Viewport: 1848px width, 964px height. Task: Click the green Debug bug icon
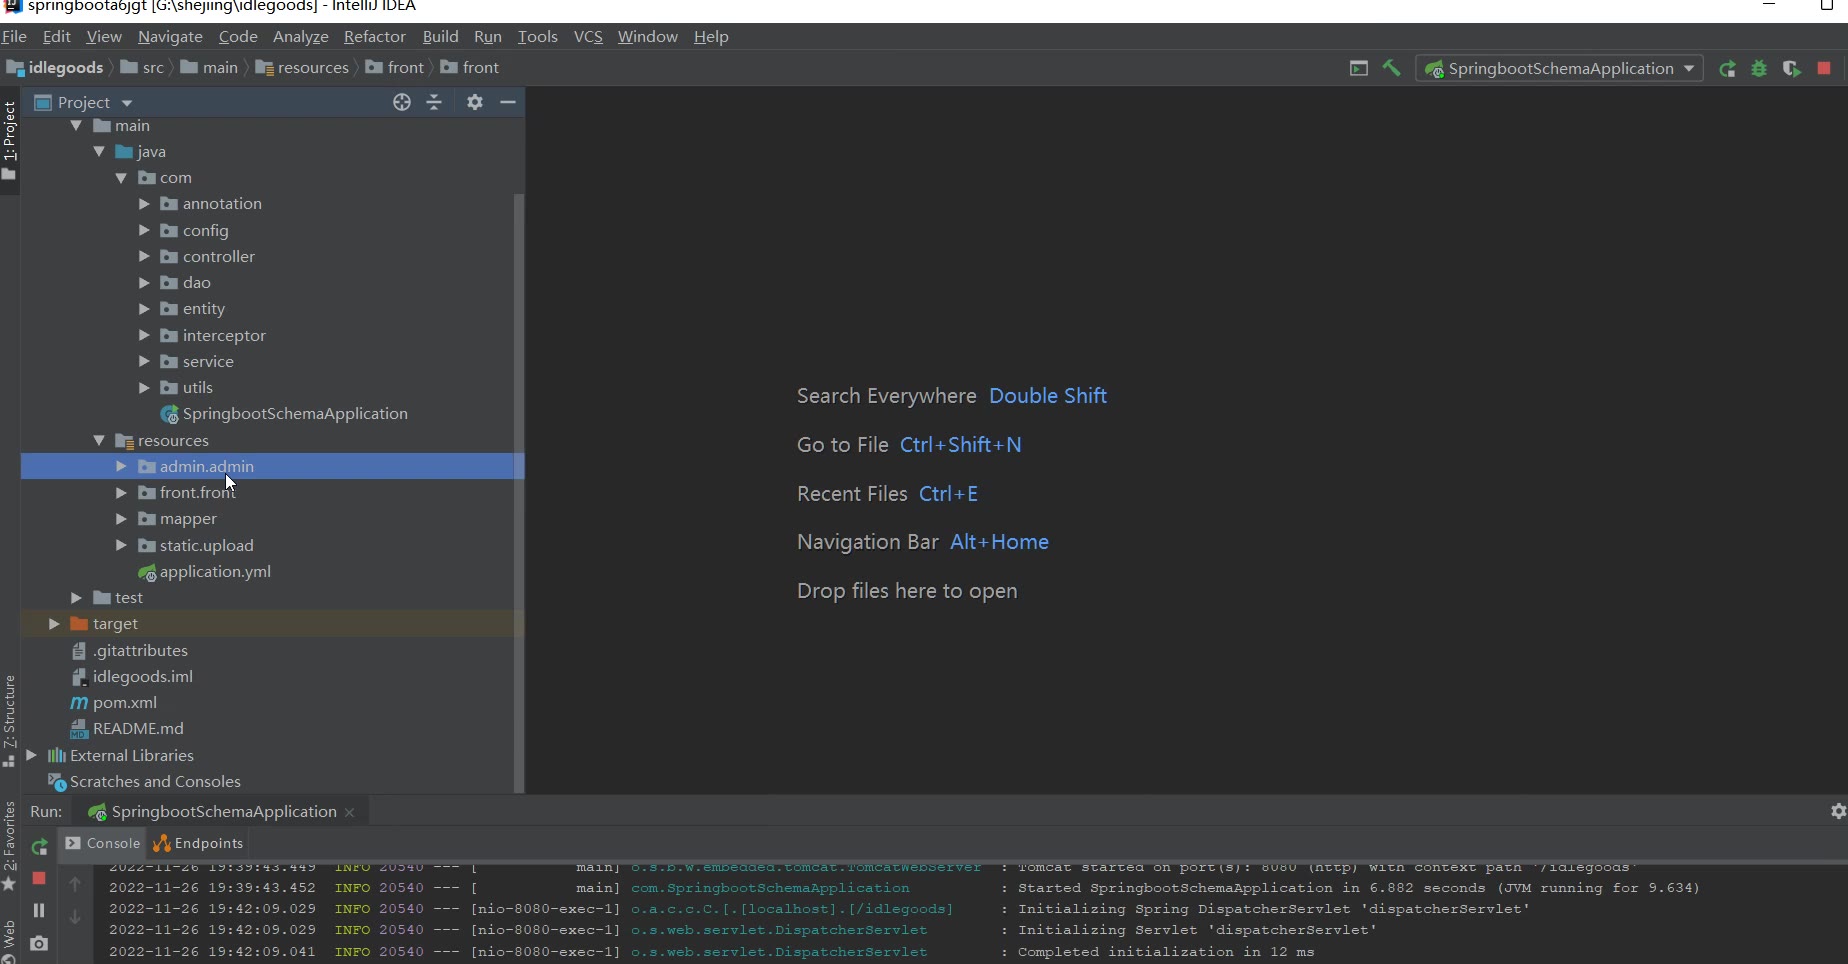coord(1759,69)
